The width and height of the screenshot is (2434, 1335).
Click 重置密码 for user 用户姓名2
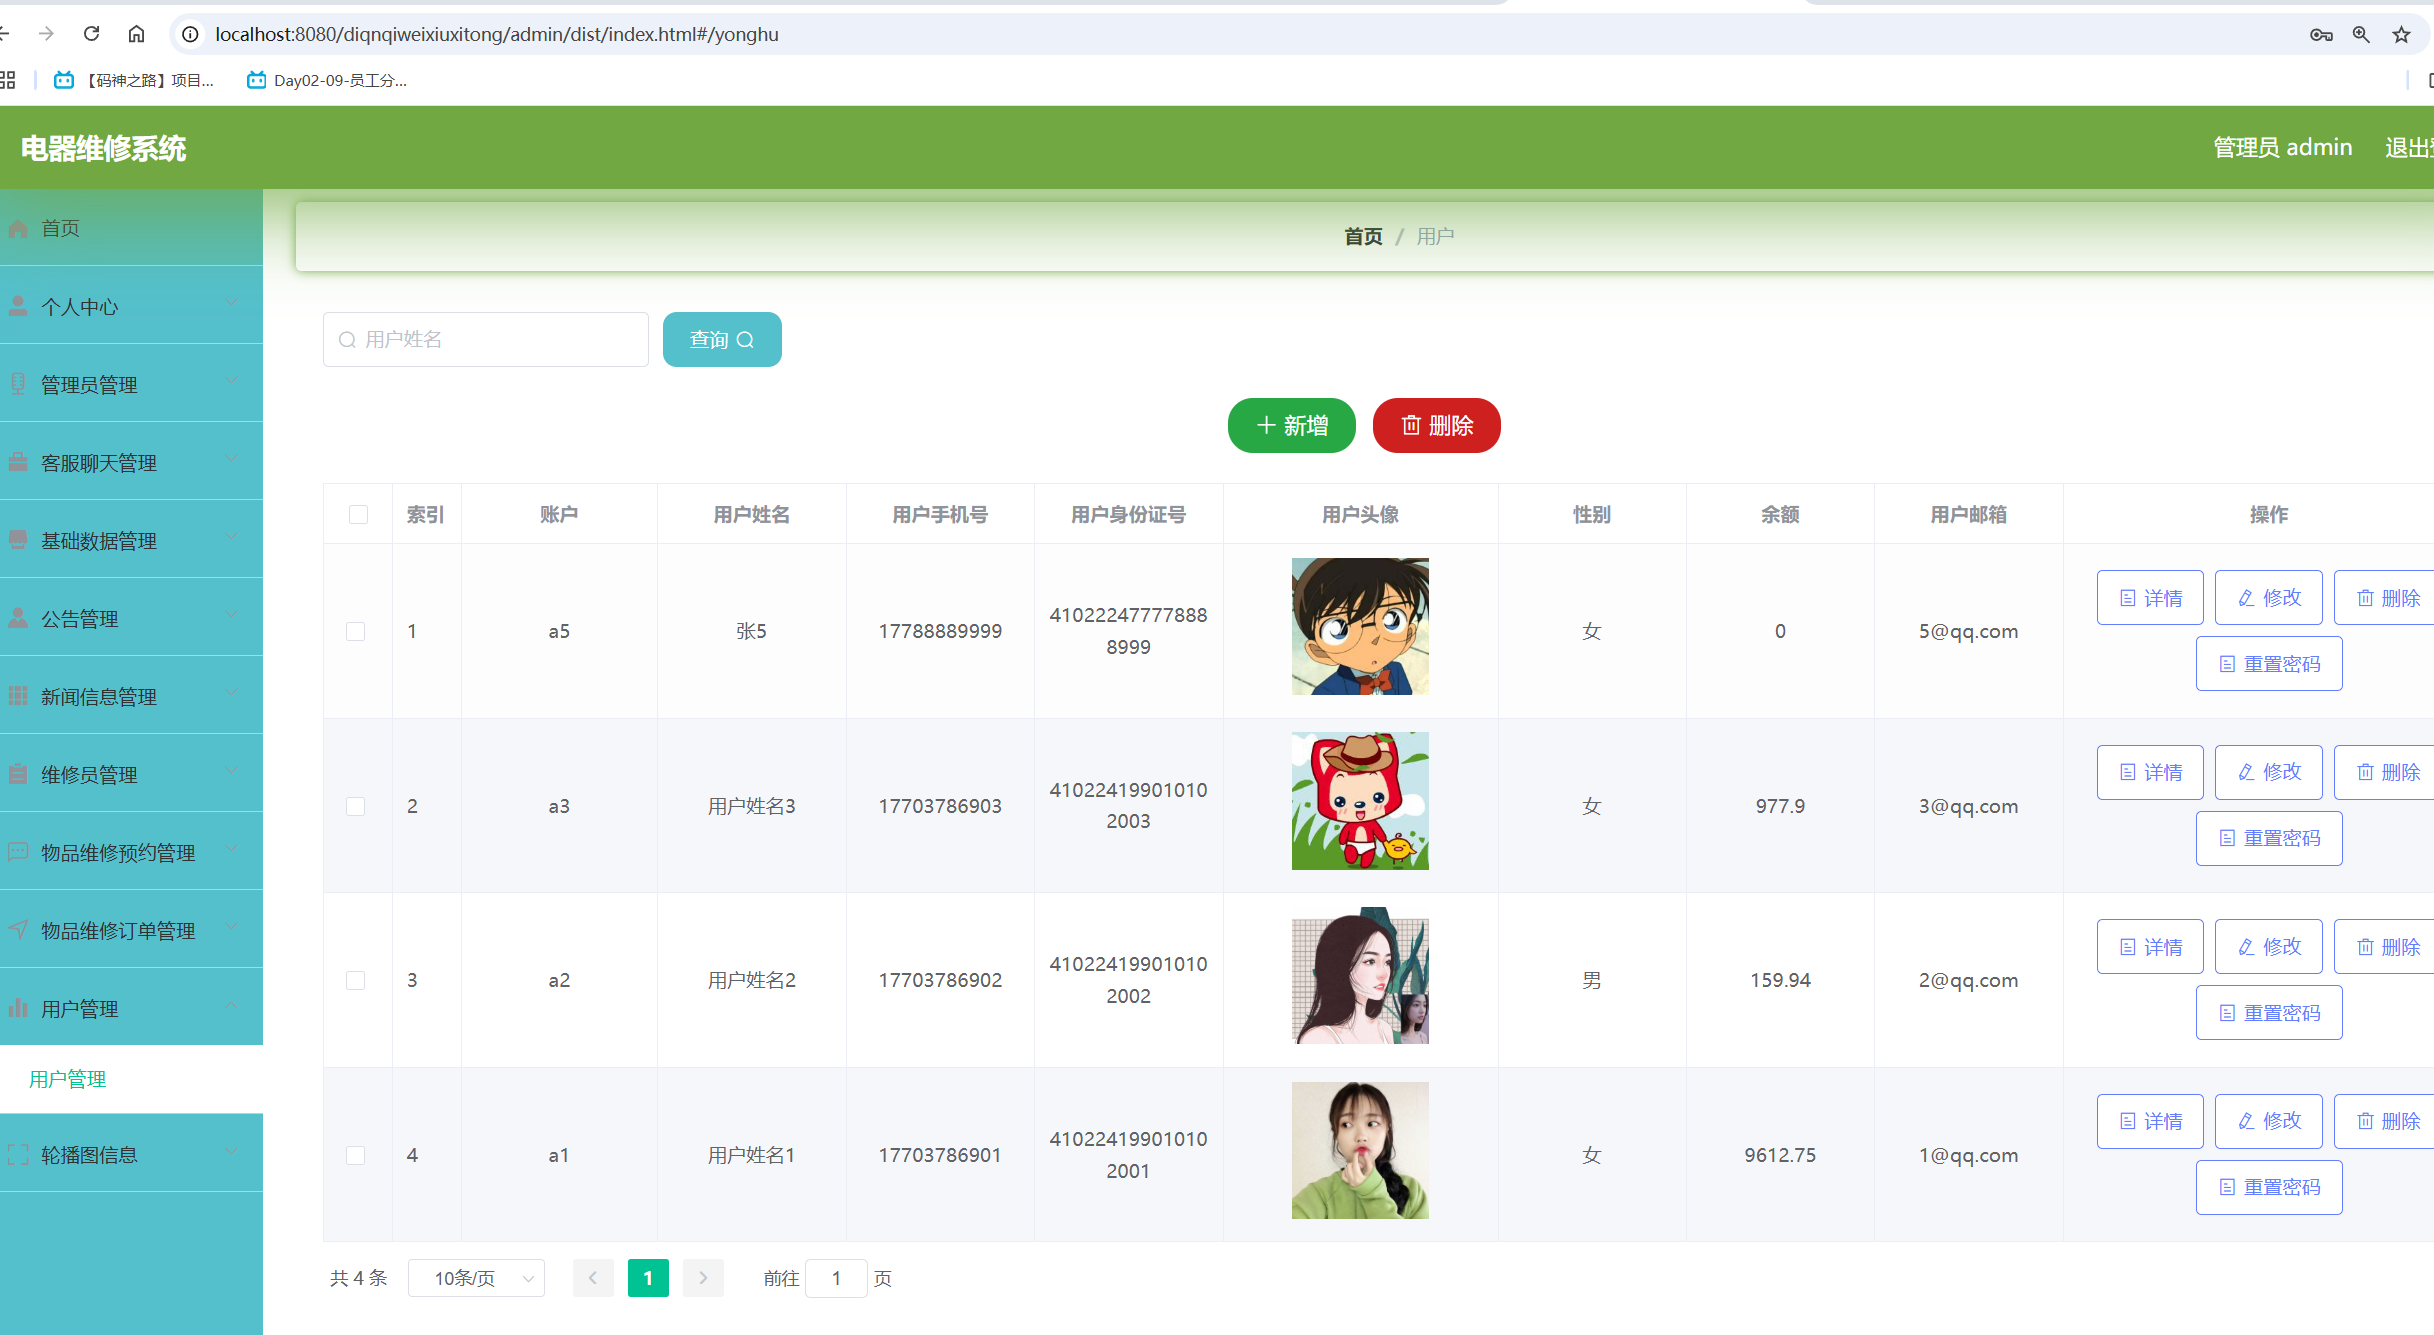tap(2269, 1013)
